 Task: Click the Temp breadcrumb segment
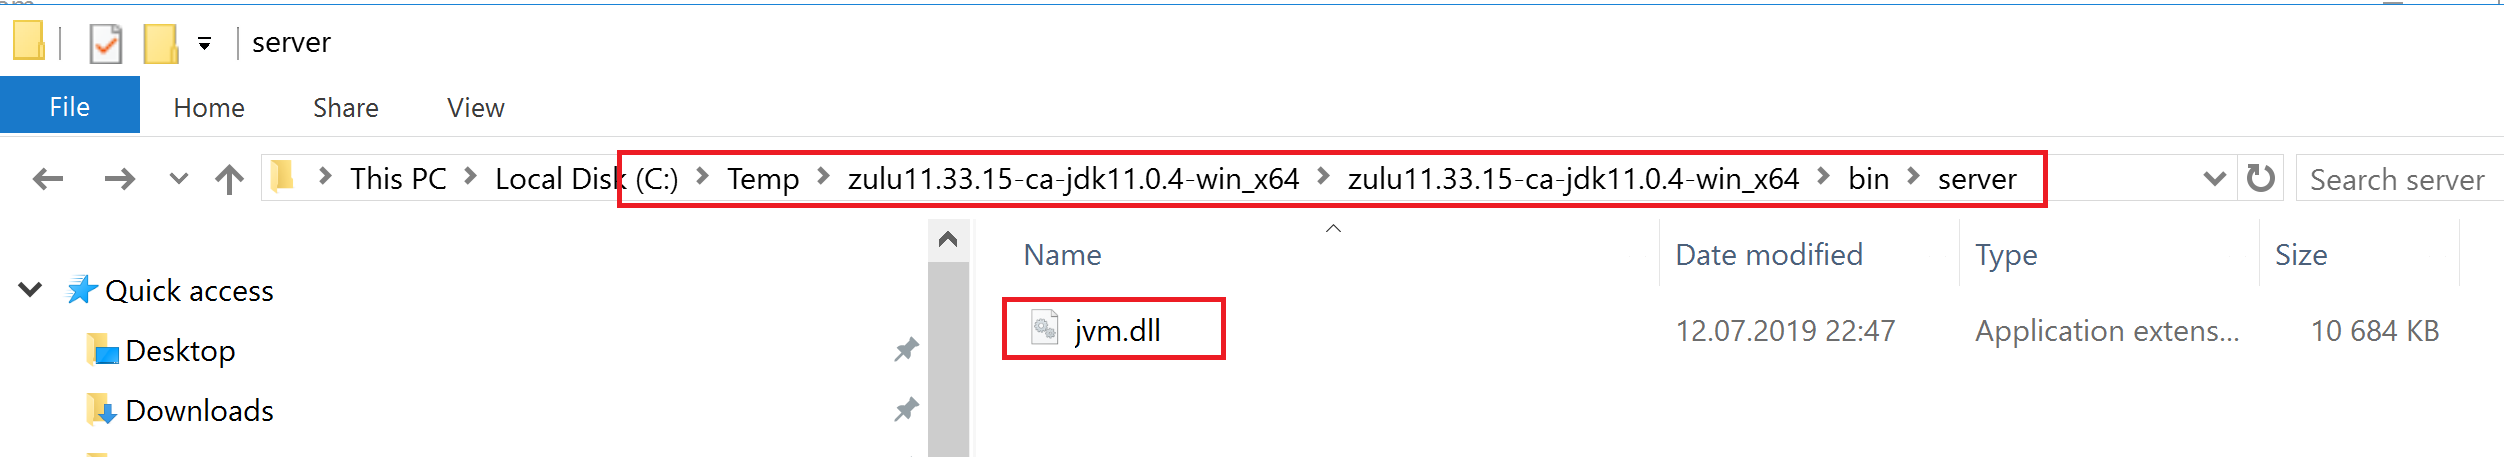pyautogui.click(x=762, y=180)
